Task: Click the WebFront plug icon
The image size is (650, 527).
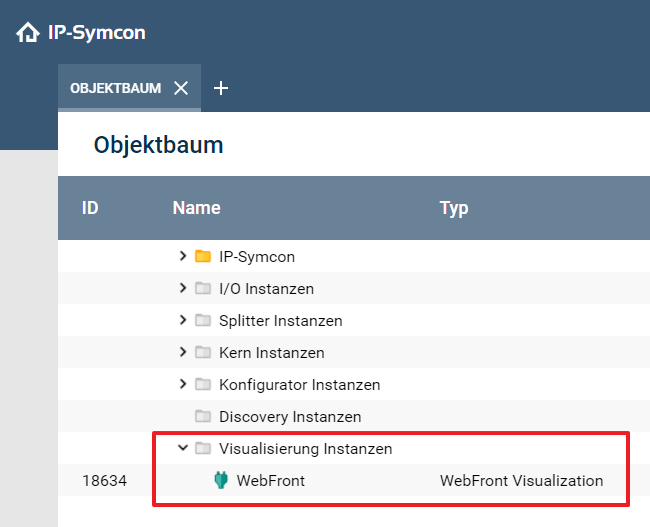Action: (221, 481)
